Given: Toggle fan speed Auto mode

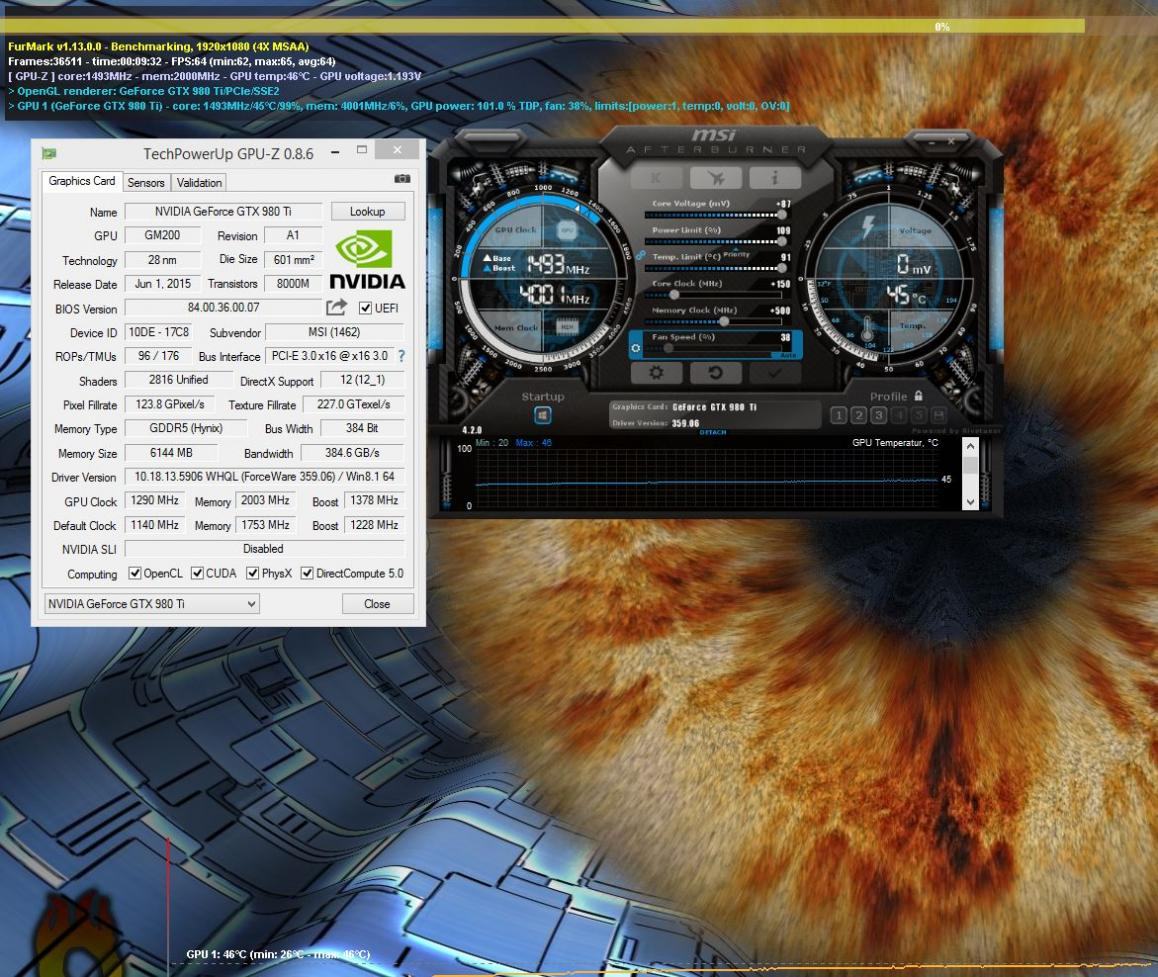Looking at the screenshot, I should [x=788, y=355].
